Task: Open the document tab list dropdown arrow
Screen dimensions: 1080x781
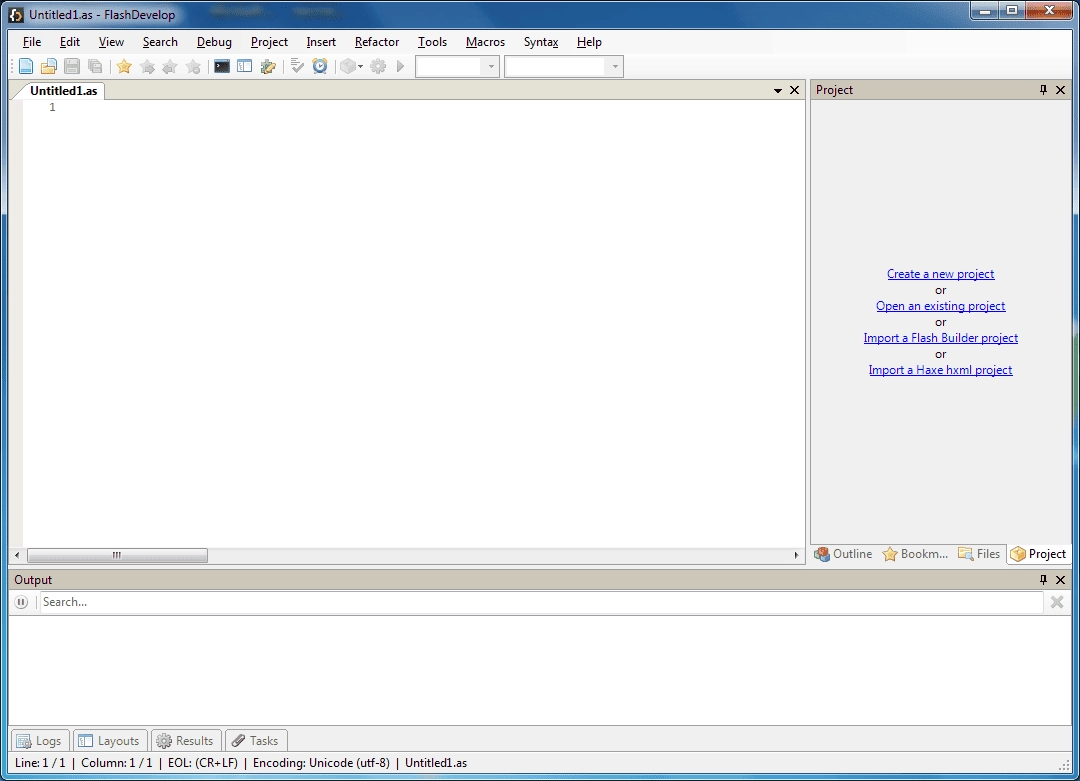Action: coord(778,90)
